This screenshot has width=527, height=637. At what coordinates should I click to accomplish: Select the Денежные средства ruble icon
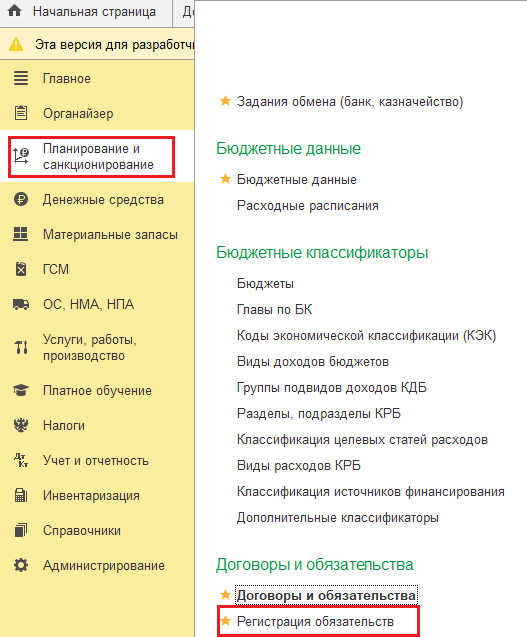[21, 199]
